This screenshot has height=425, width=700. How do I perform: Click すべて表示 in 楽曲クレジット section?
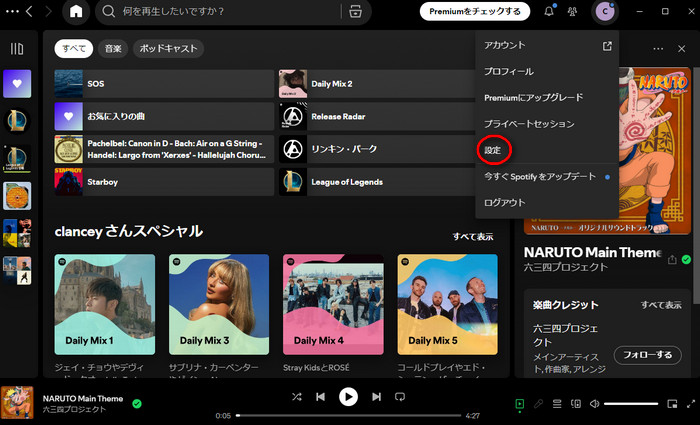[661, 305]
